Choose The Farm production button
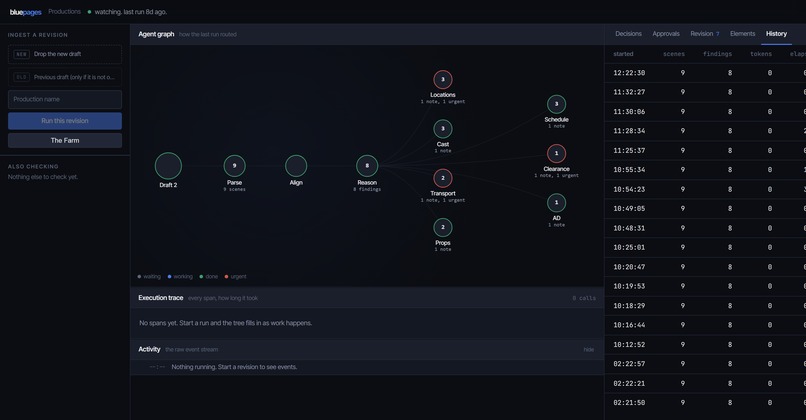Screen dimensions: 806x420 65,140
